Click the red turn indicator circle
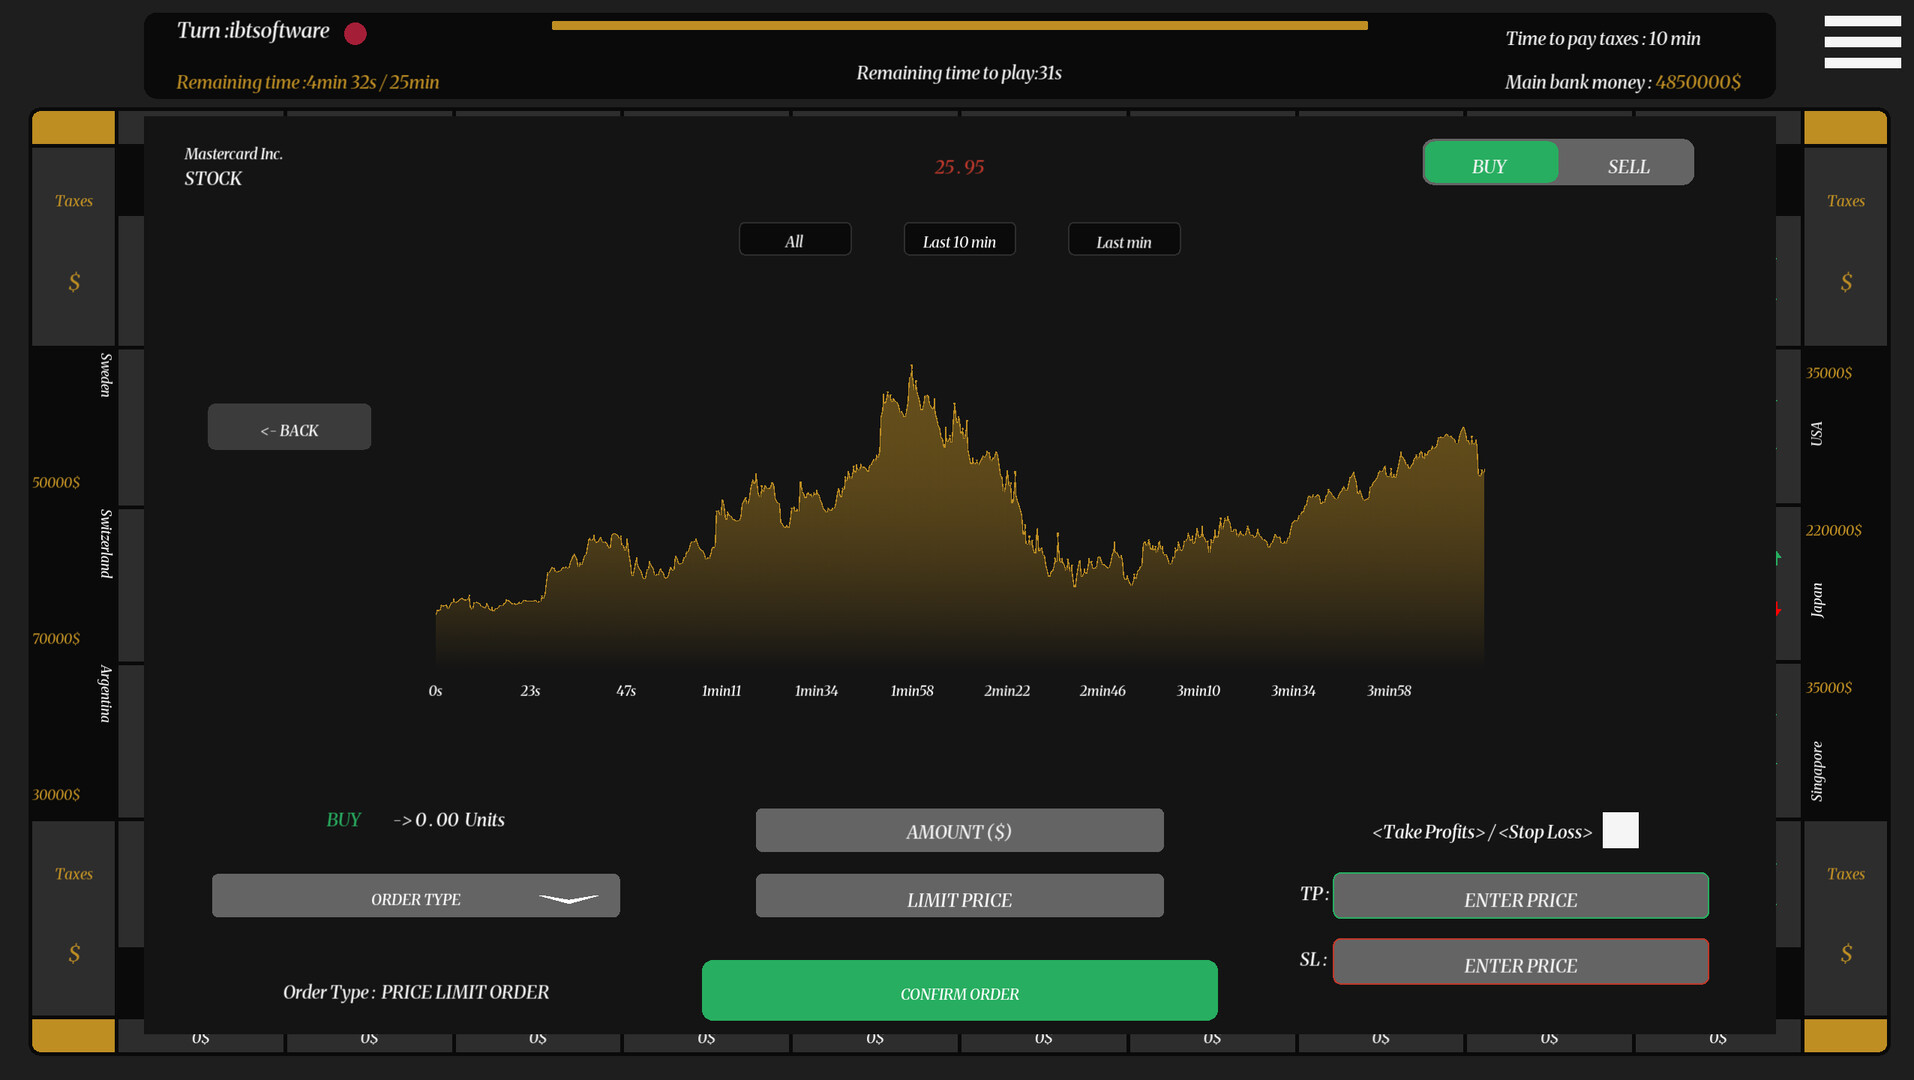Viewport: 1914px width, 1080px height. pos(354,33)
